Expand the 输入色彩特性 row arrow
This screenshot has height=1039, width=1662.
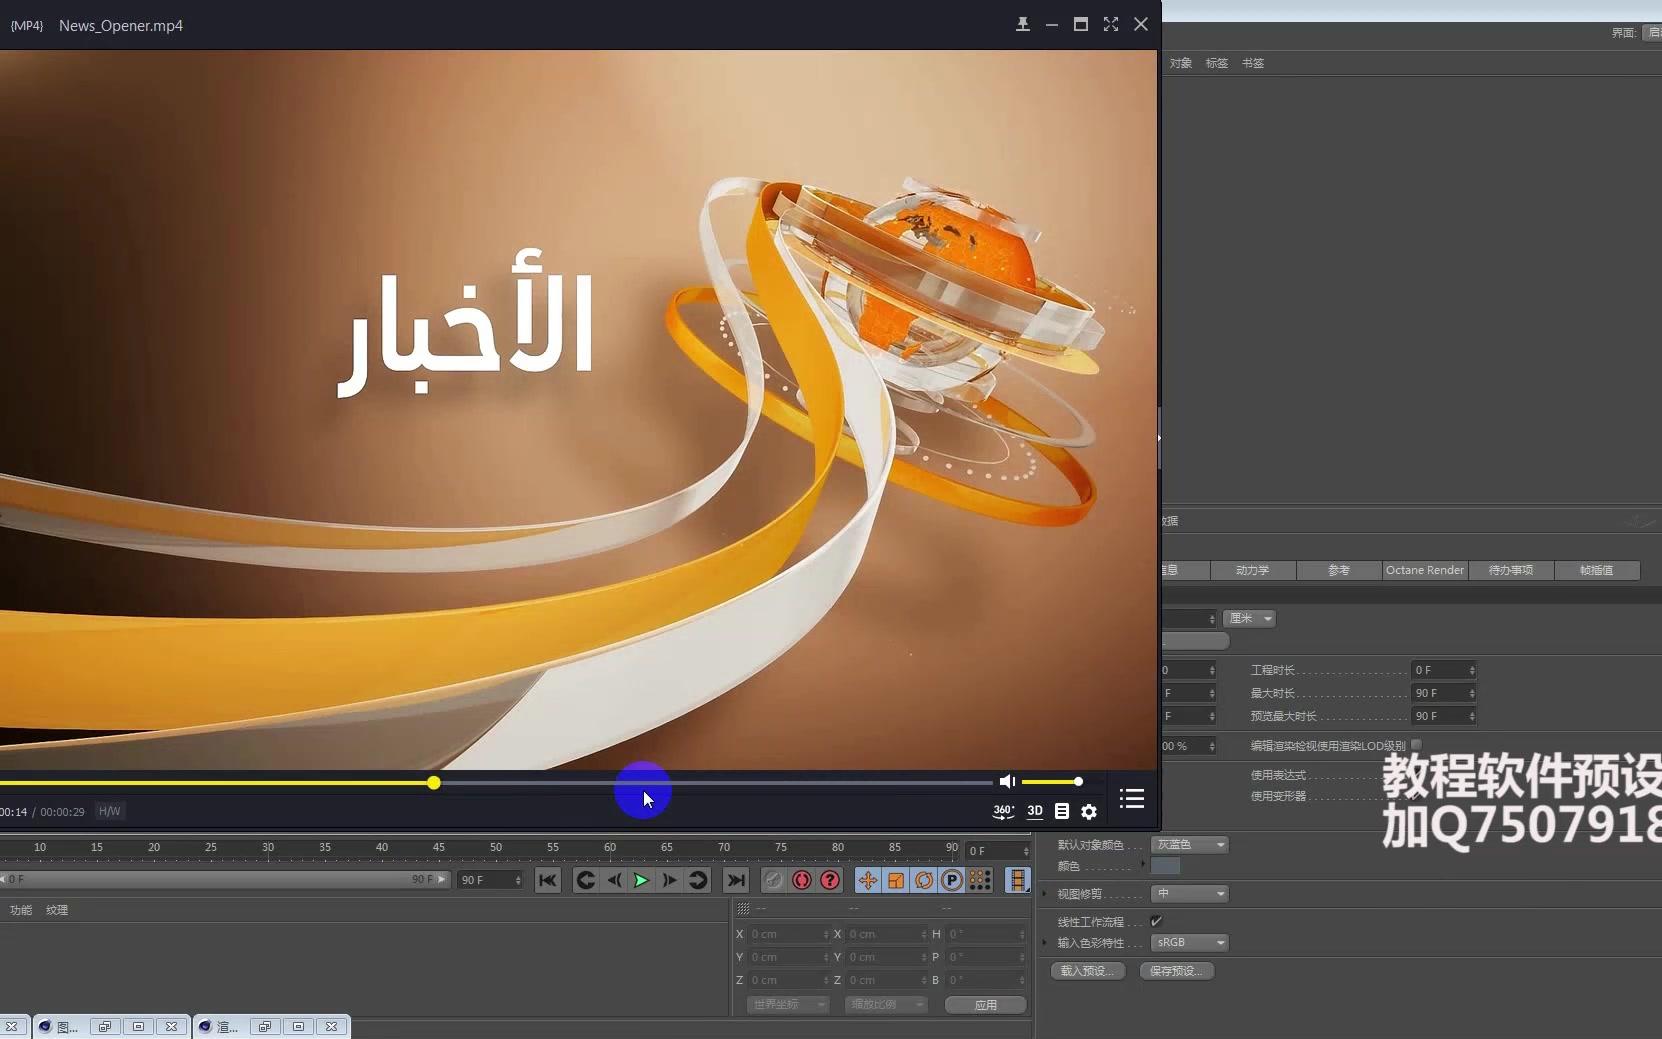point(1045,943)
